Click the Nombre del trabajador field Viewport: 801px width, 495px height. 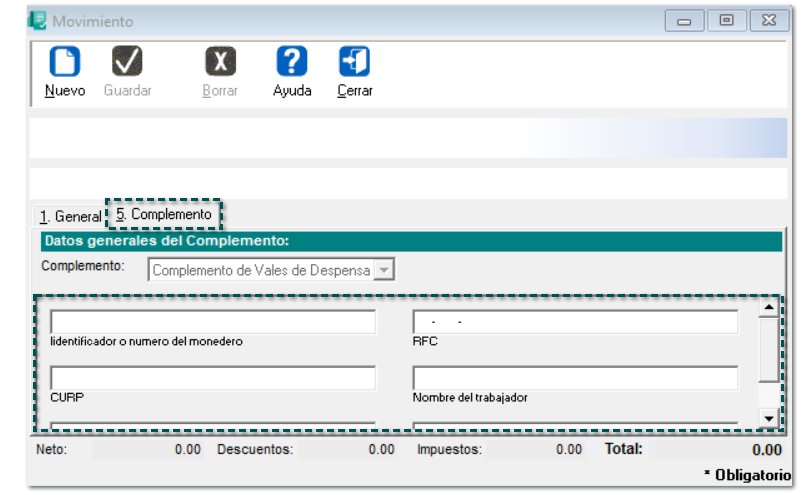(x=575, y=378)
